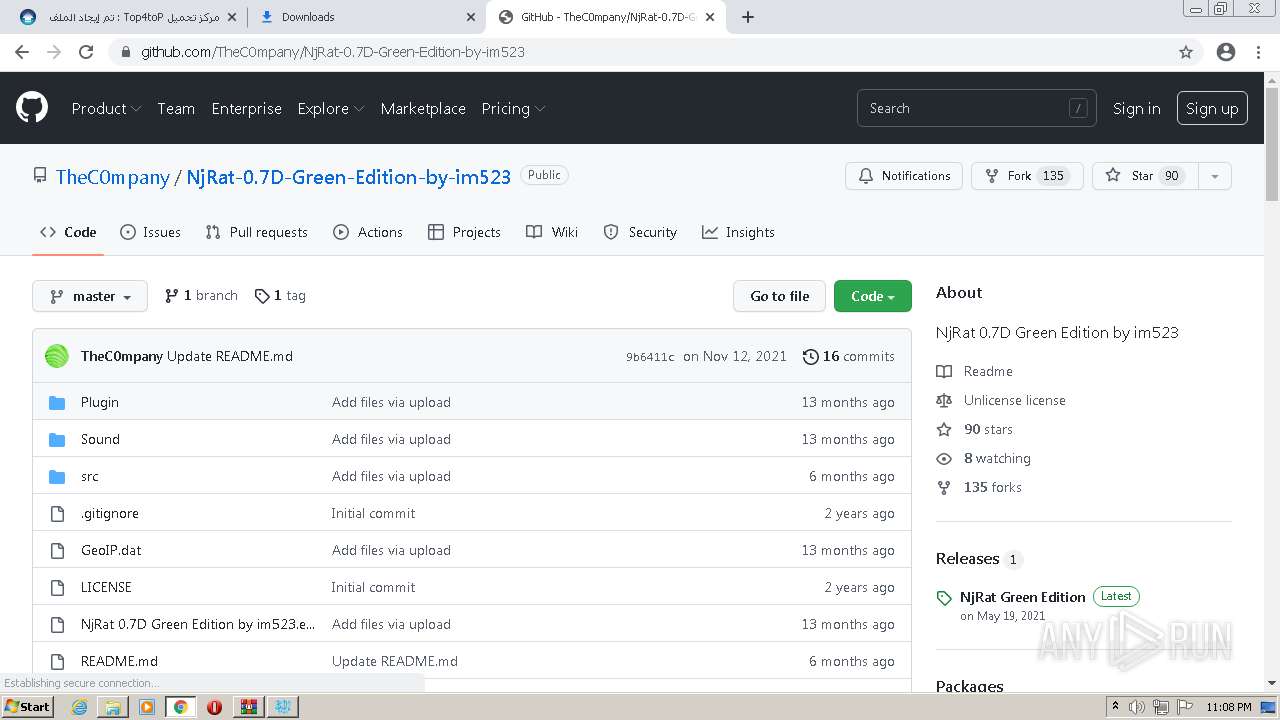This screenshot has height=720, width=1280.
Task: Click the Star button
Action: (1145, 176)
